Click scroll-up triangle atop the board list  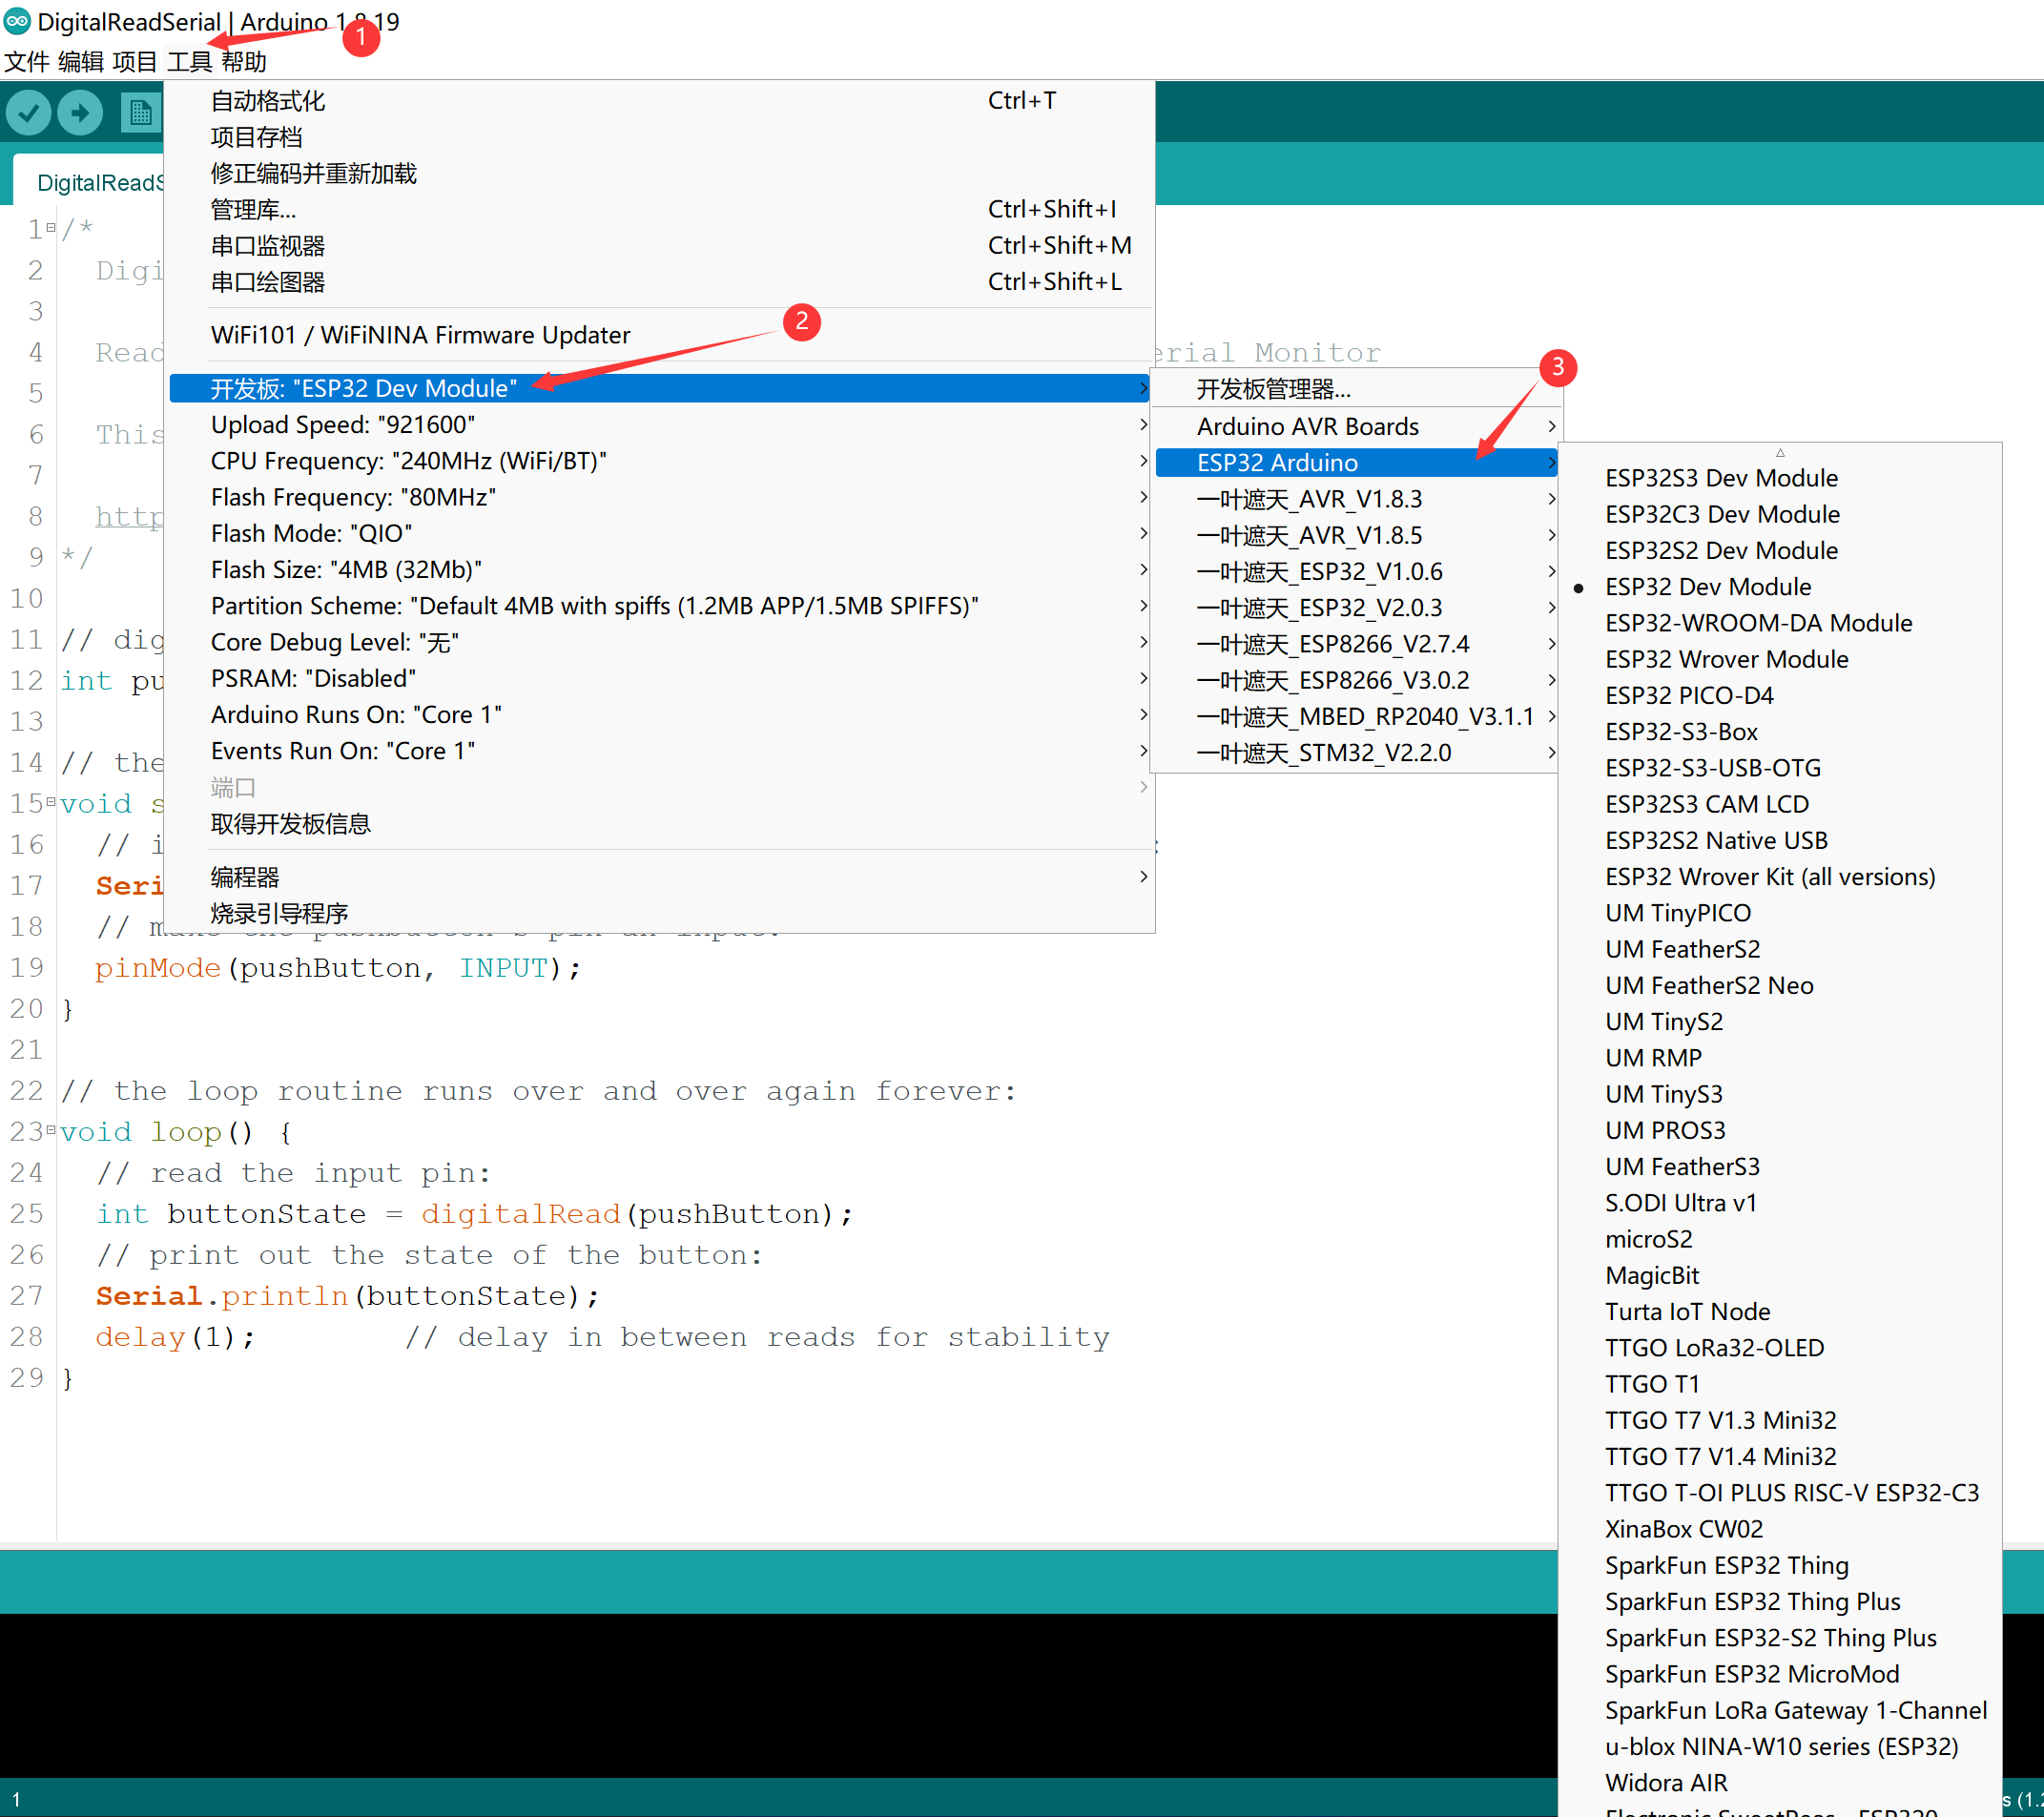1779,452
